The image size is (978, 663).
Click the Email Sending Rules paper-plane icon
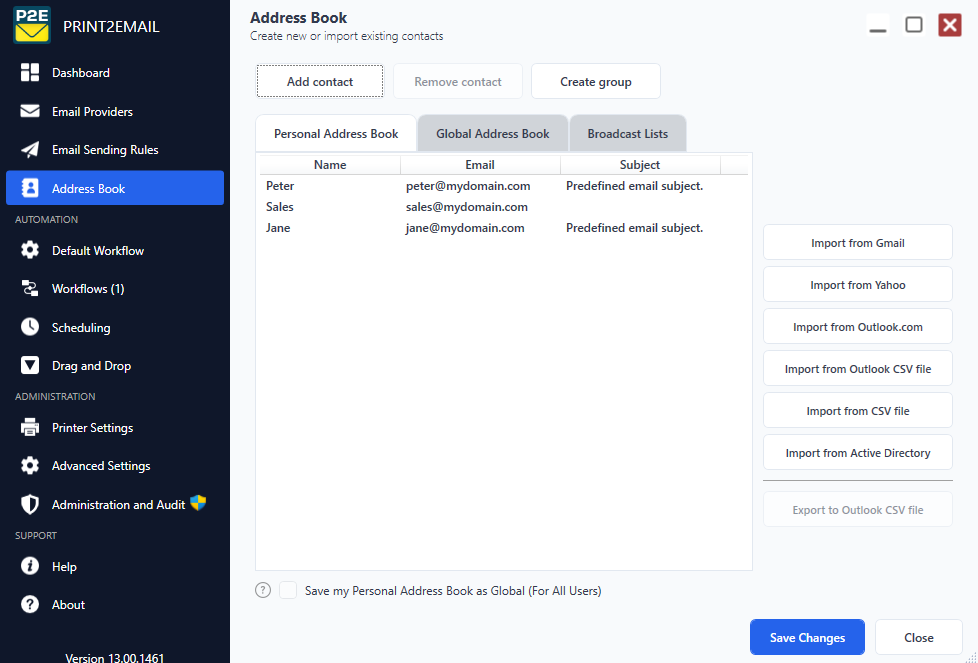click(x=29, y=150)
